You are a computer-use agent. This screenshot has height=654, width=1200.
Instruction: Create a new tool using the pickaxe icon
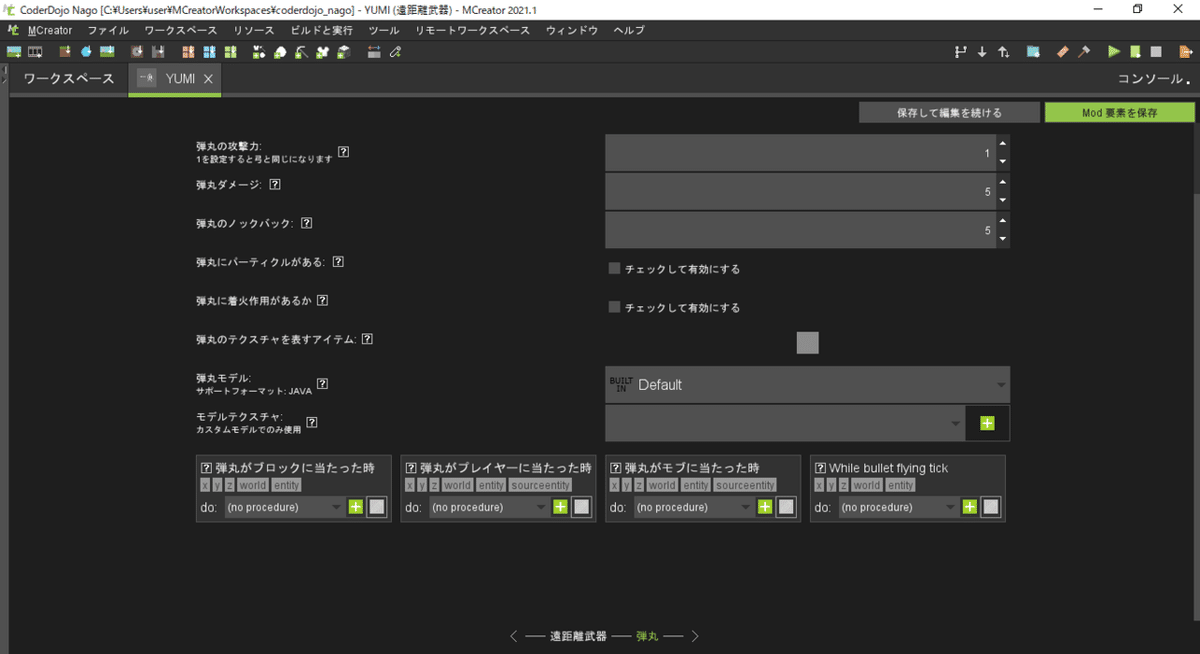pos(299,51)
